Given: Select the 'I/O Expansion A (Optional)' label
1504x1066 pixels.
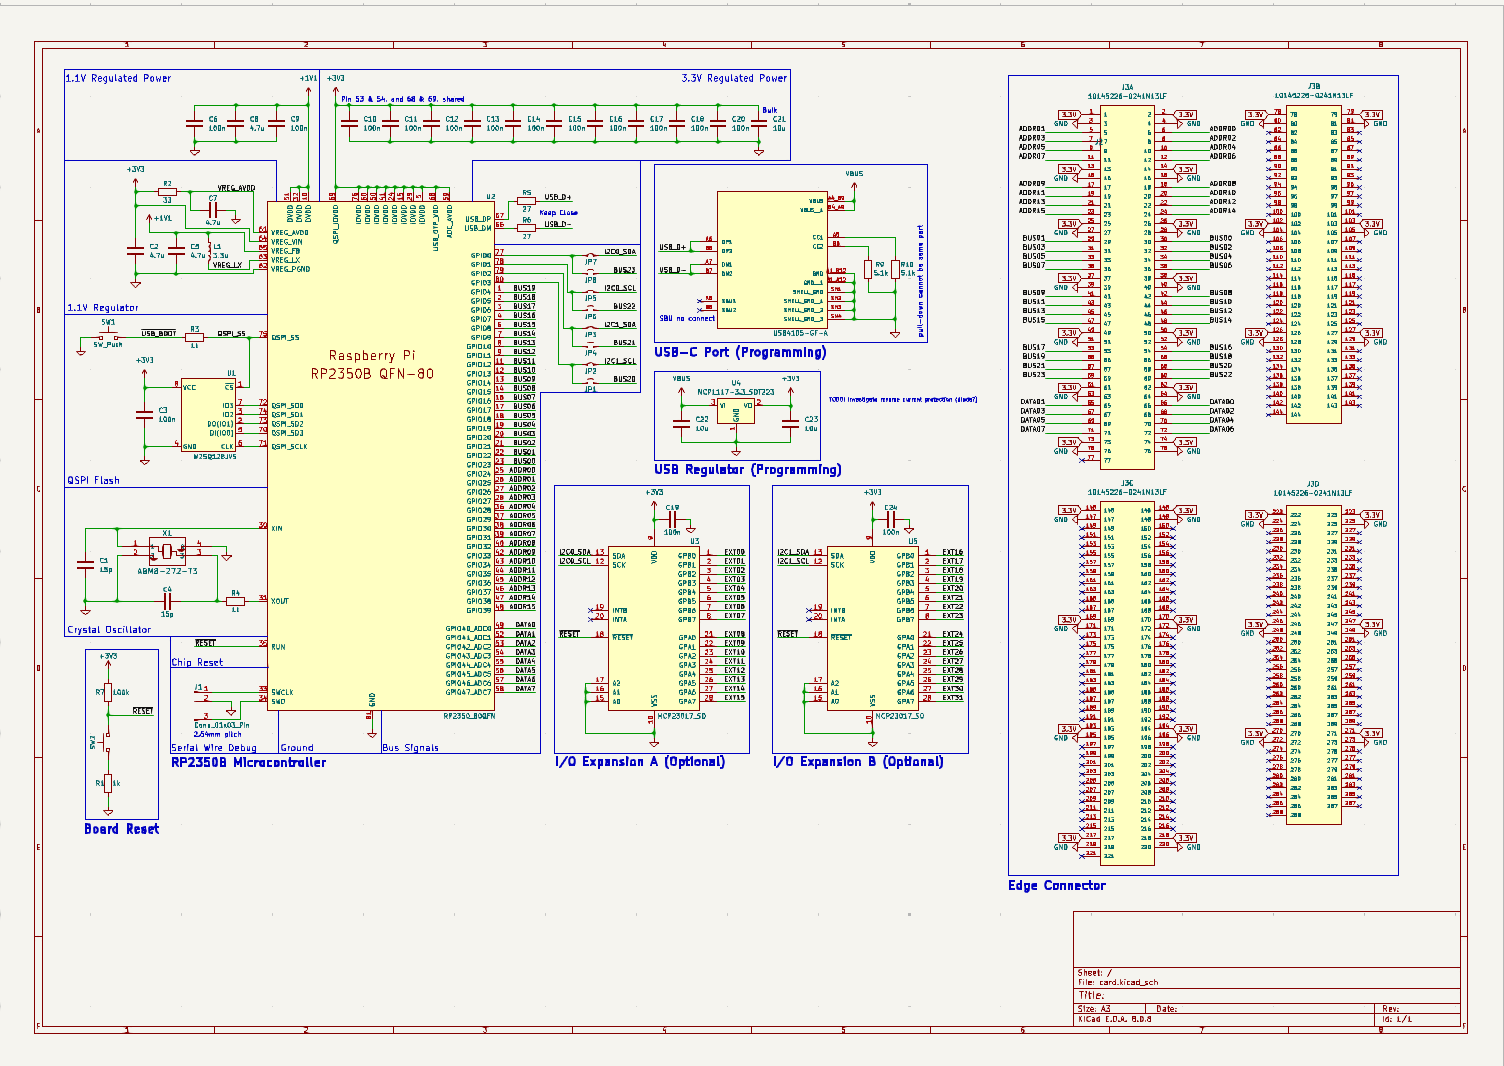Looking at the screenshot, I should click(x=640, y=762).
